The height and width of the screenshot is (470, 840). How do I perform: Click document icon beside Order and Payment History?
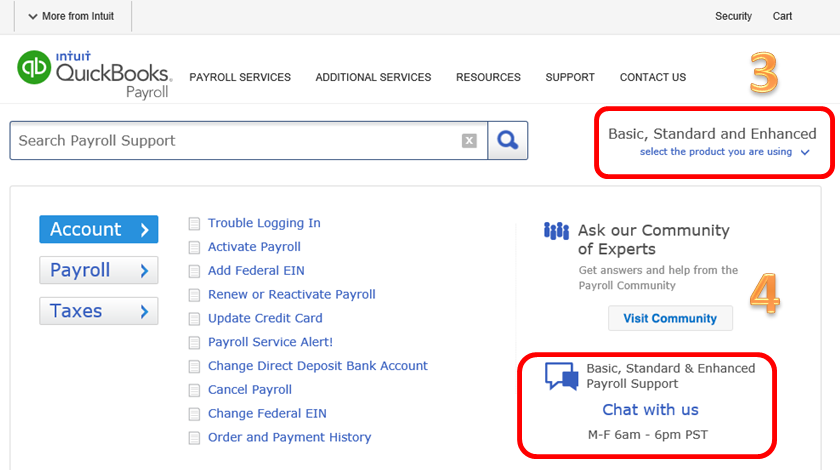194,438
